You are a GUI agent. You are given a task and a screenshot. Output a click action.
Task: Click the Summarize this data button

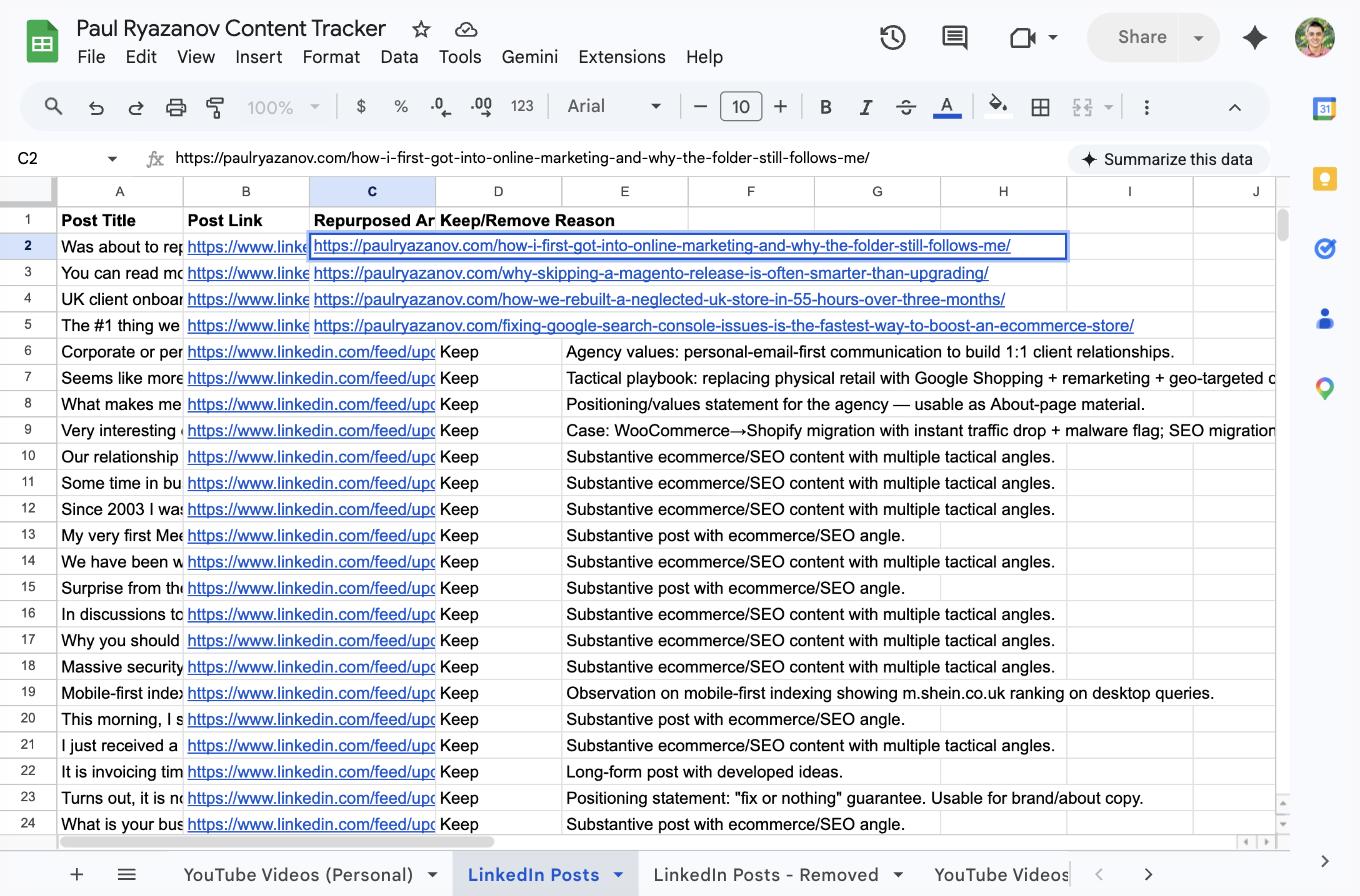(1168, 158)
